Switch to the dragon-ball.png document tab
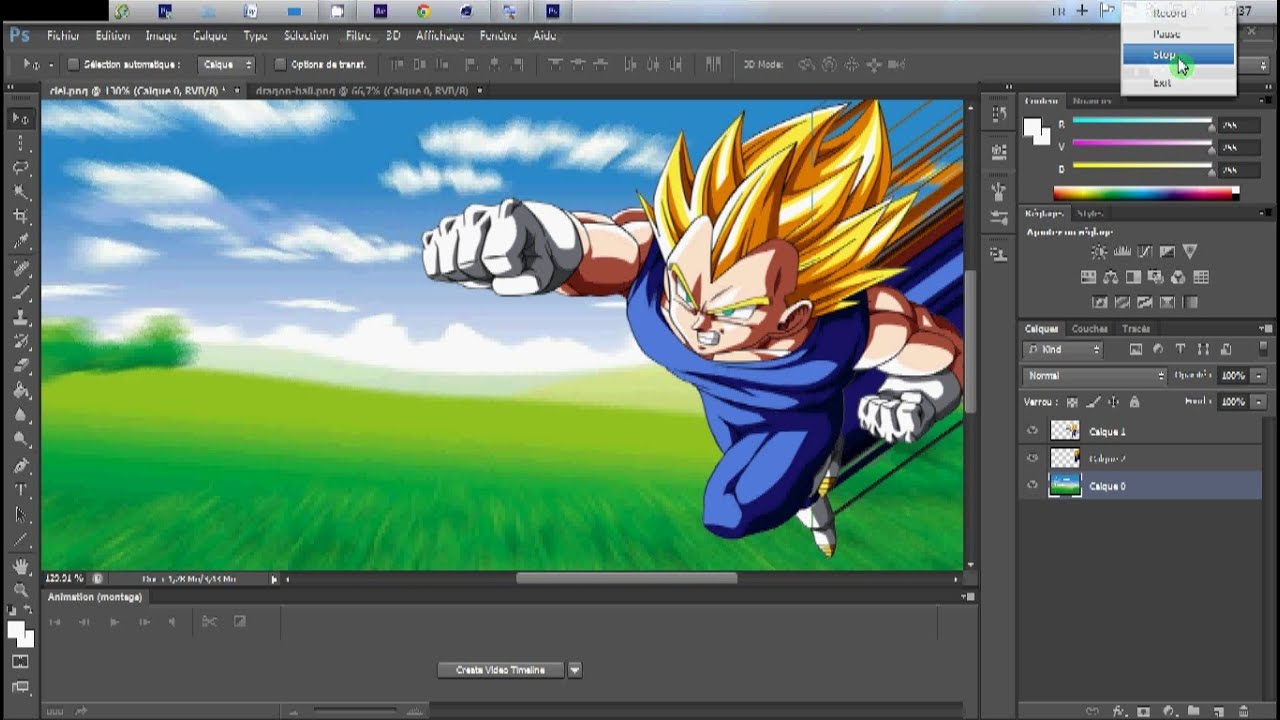This screenshot has height=720, width=1280. 362,91
